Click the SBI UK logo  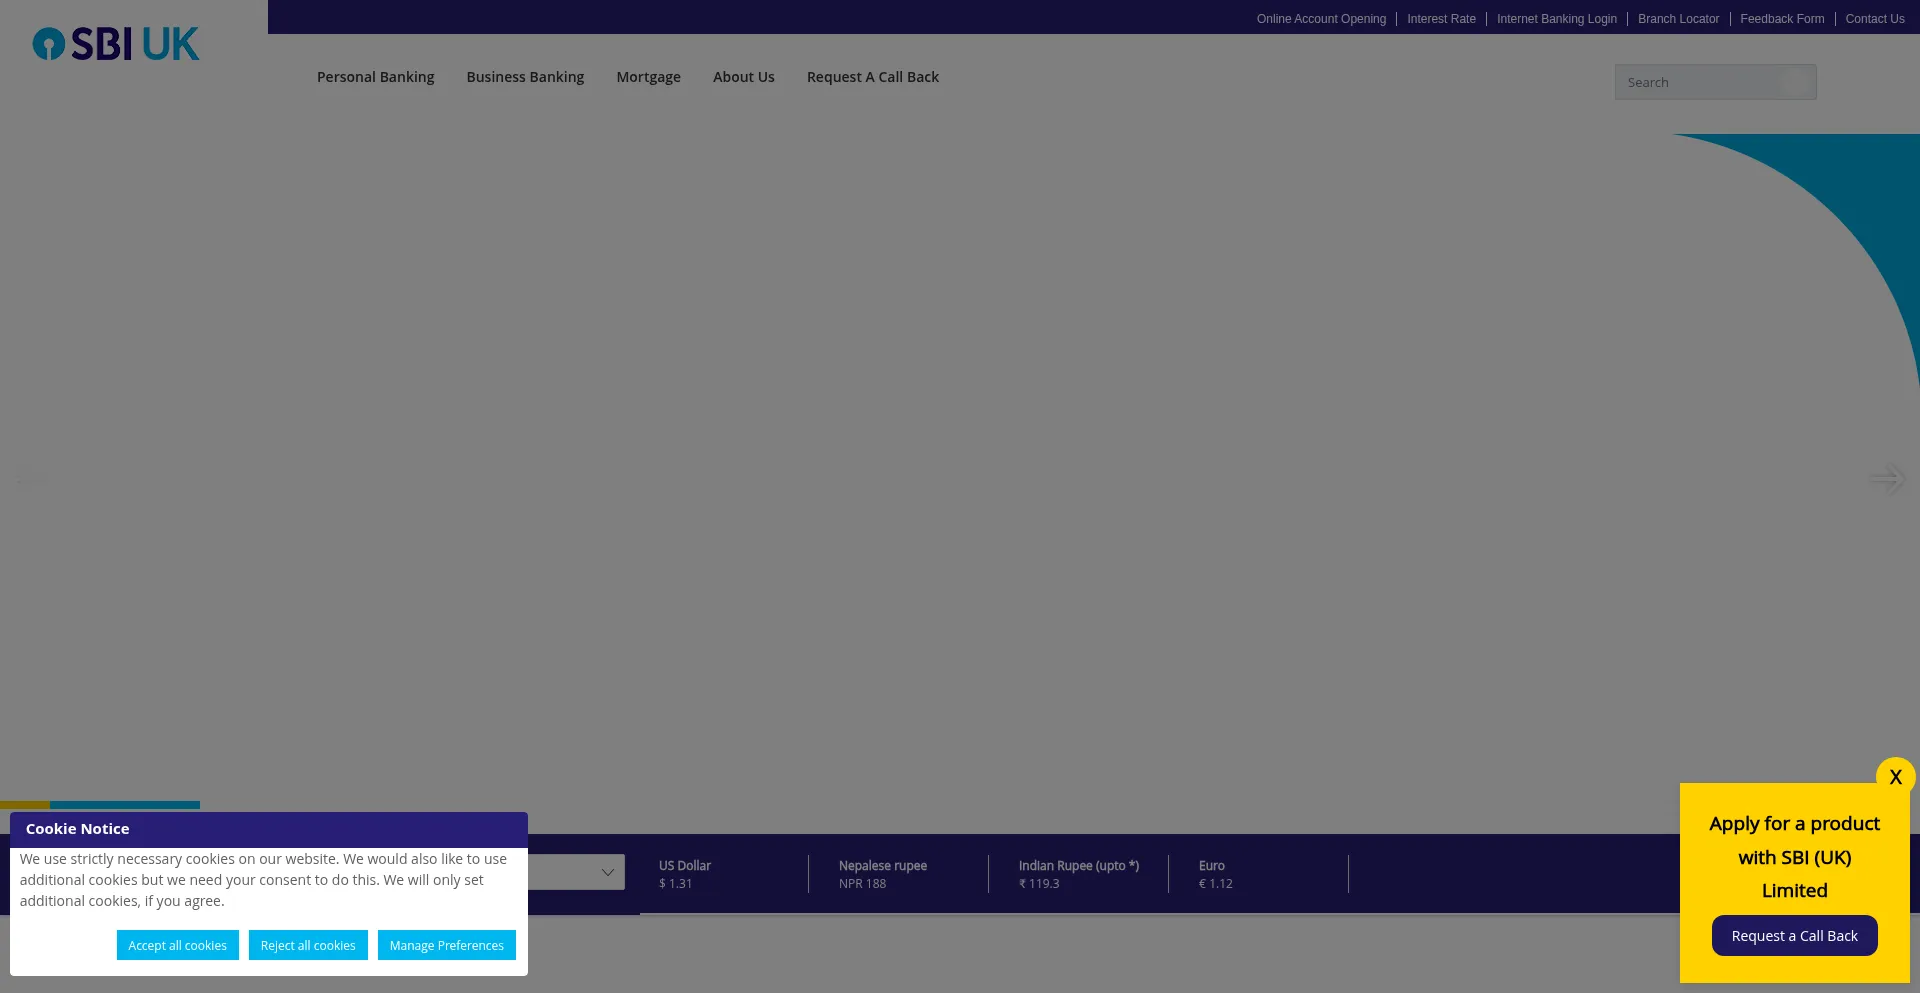click(116, 44)
